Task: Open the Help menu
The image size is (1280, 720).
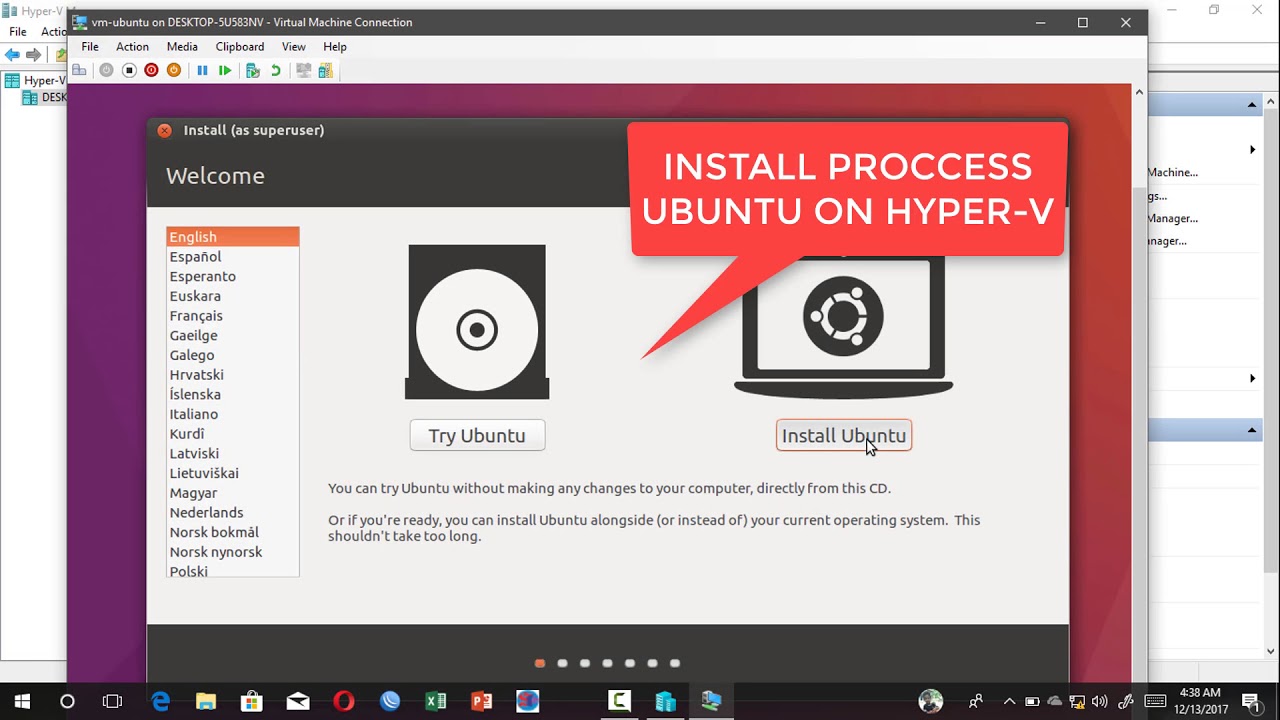Action: [x=335, y=47]
